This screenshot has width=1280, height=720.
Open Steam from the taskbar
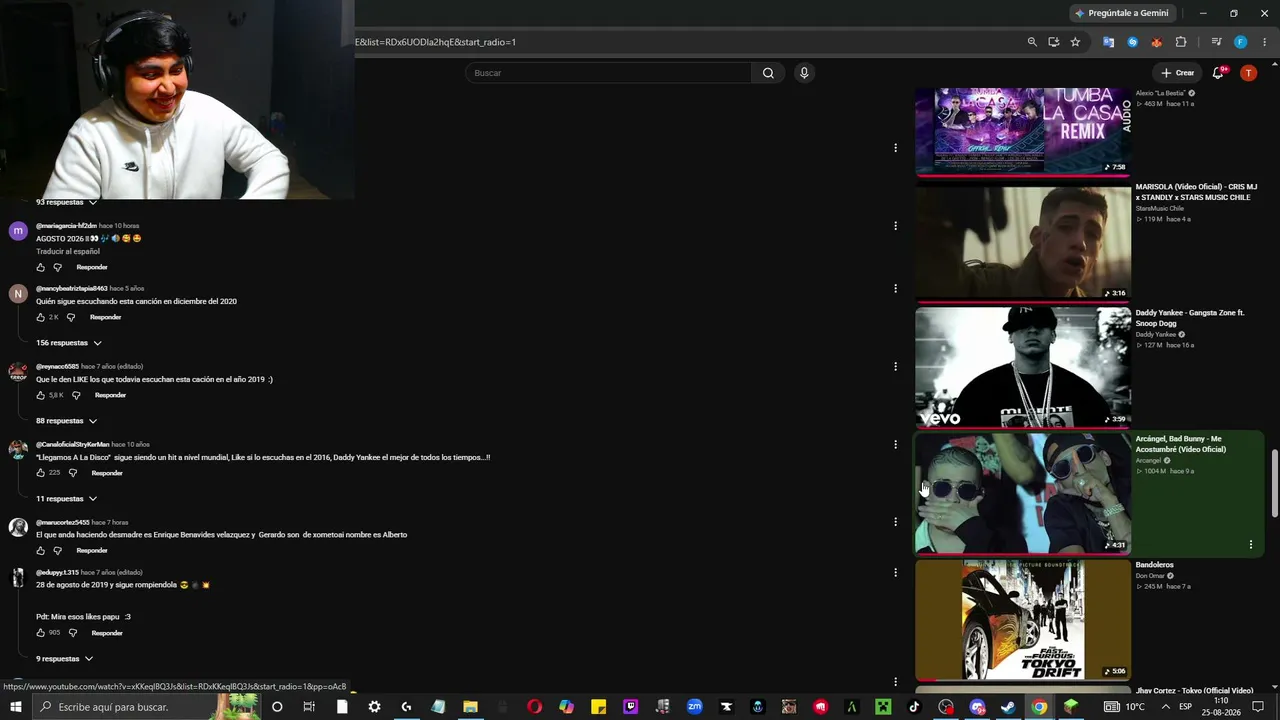(x=1008, y=707)
